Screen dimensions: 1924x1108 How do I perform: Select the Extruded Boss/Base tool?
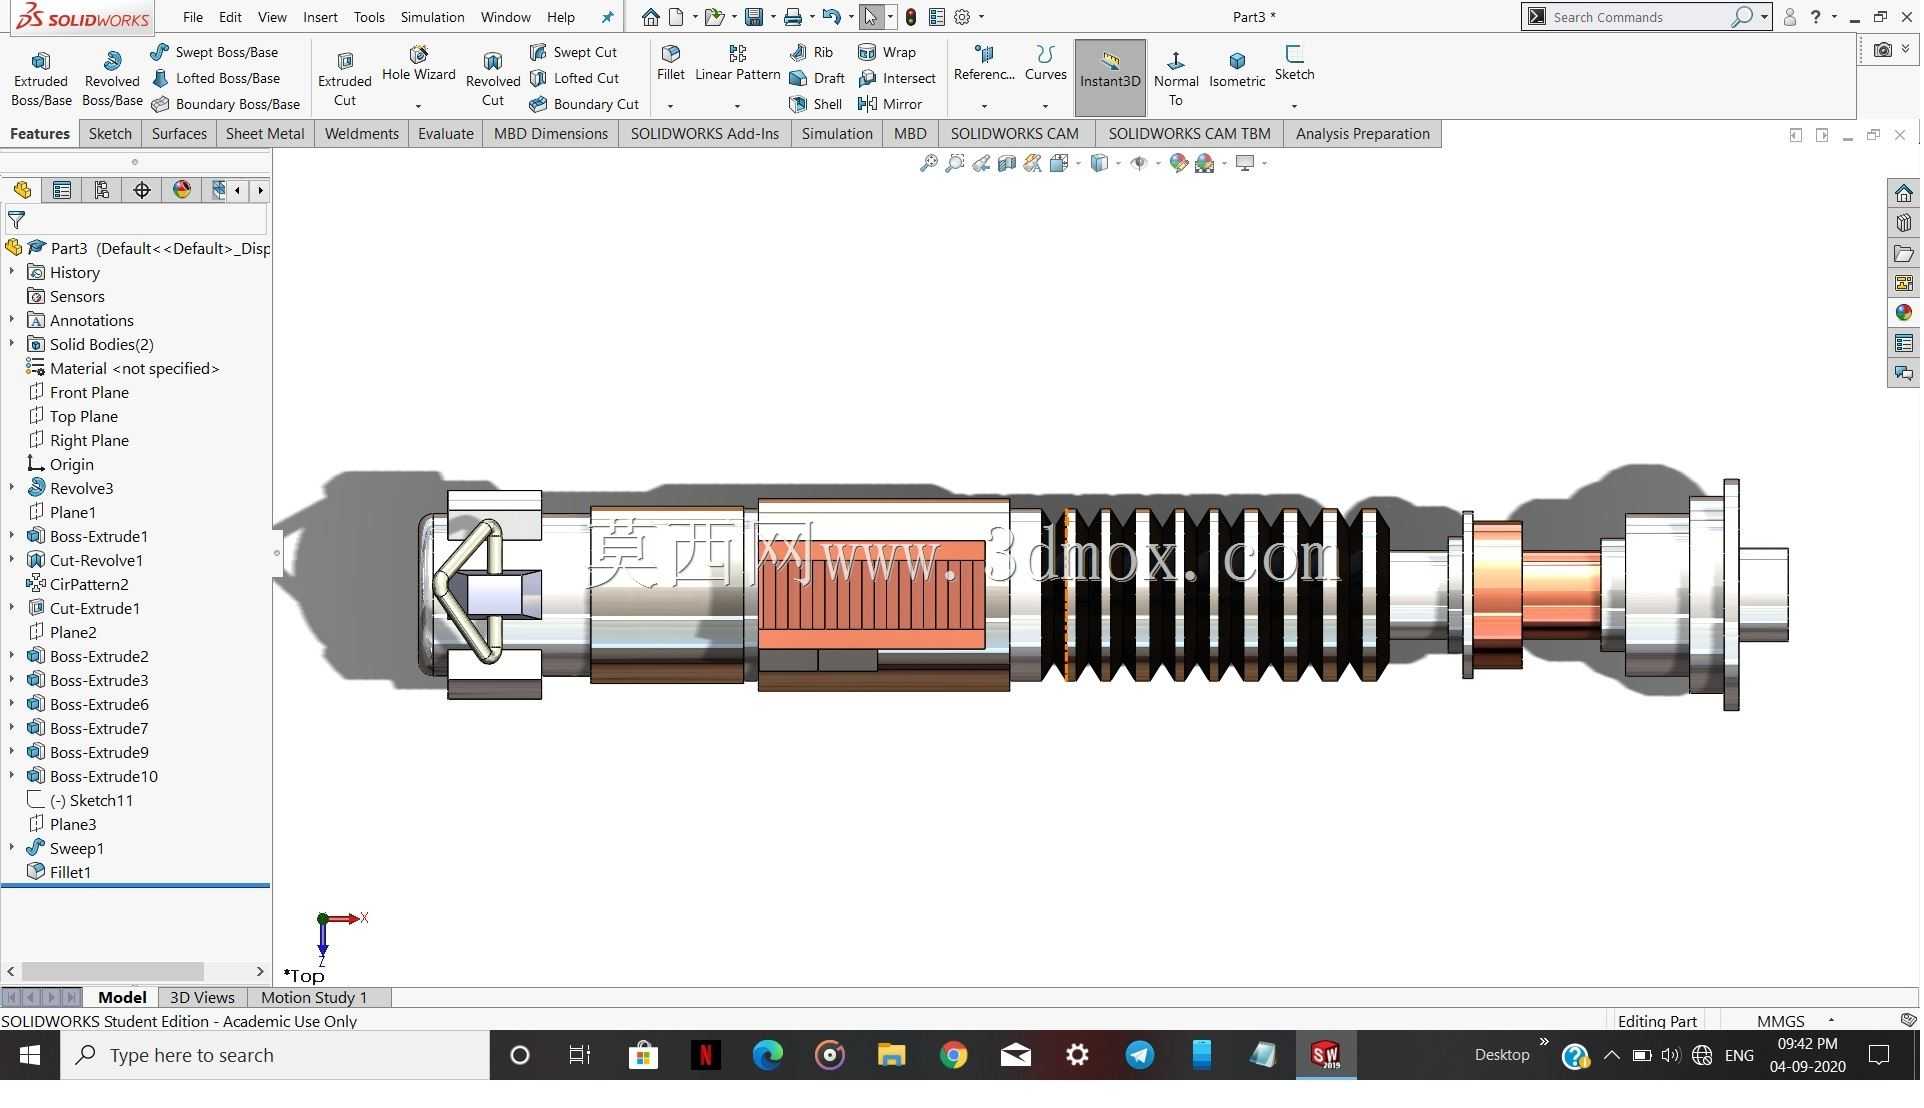(41, 78)
